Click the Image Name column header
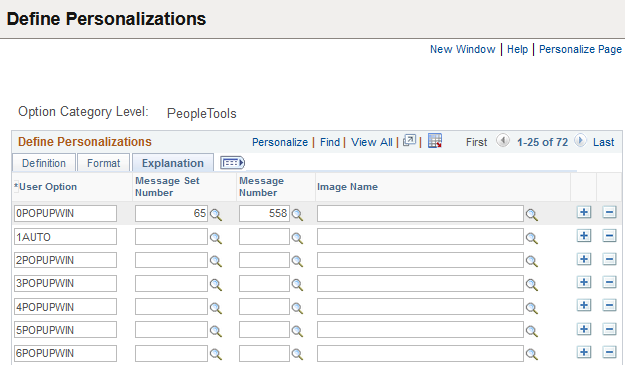 click(347, 187)
